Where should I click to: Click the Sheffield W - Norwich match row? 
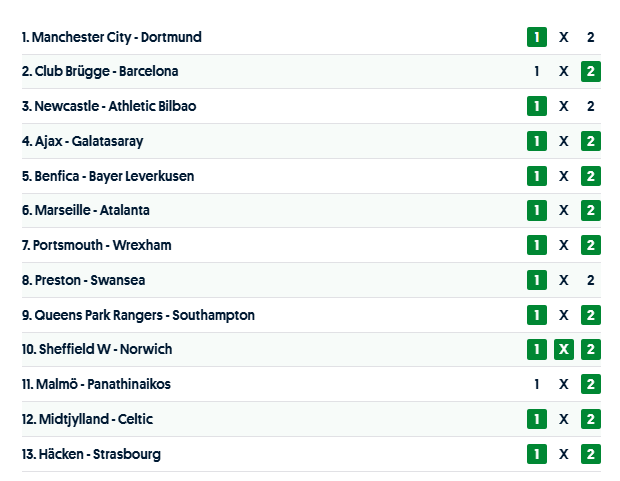coord(96,350)
